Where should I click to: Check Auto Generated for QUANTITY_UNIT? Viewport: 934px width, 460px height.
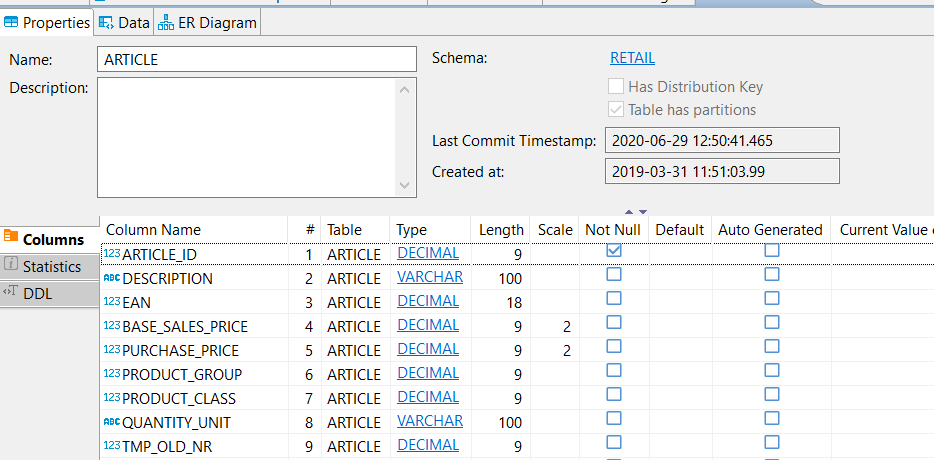click(x=772, y=418)
